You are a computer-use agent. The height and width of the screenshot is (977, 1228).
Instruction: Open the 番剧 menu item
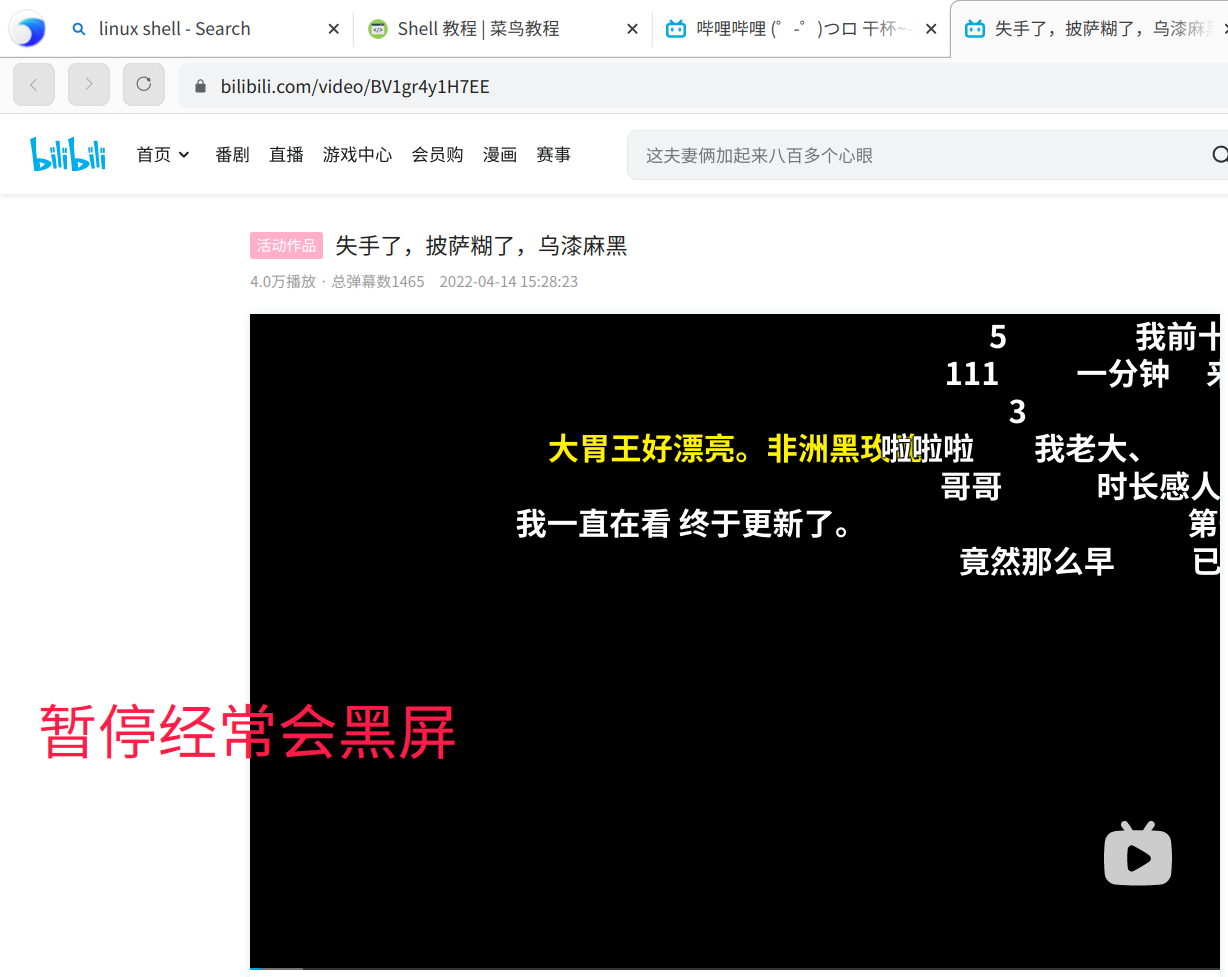(x=232, y=154)
